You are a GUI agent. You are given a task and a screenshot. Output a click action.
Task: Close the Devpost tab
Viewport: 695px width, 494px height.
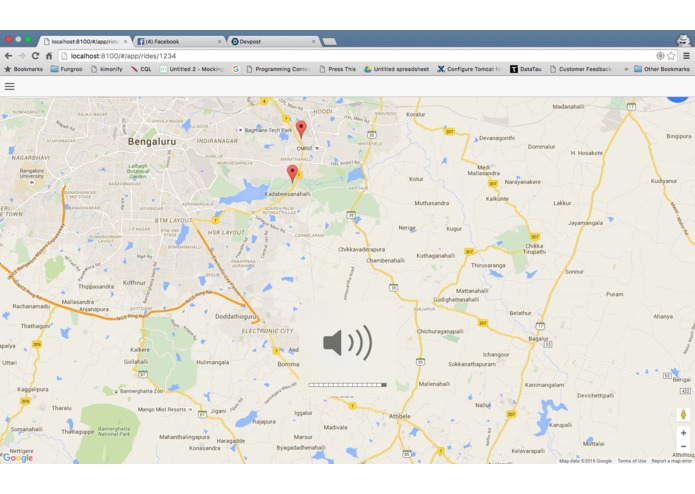pyautogui.click(x=314, y=42)
